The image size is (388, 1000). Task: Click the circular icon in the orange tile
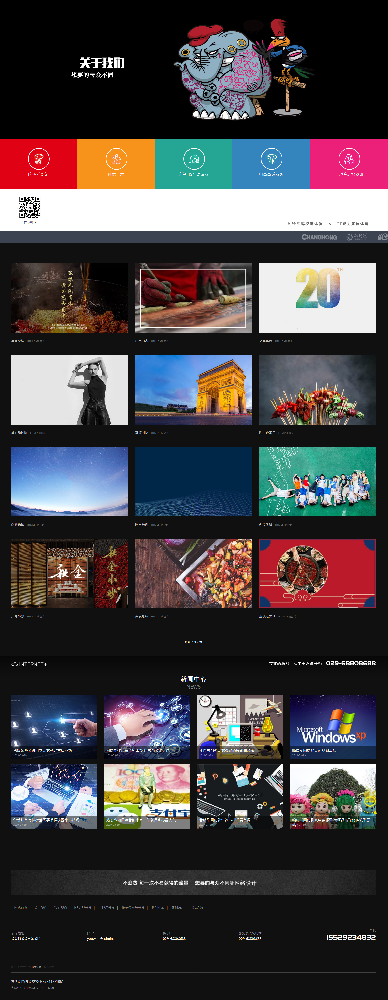(x=116, y=158)
